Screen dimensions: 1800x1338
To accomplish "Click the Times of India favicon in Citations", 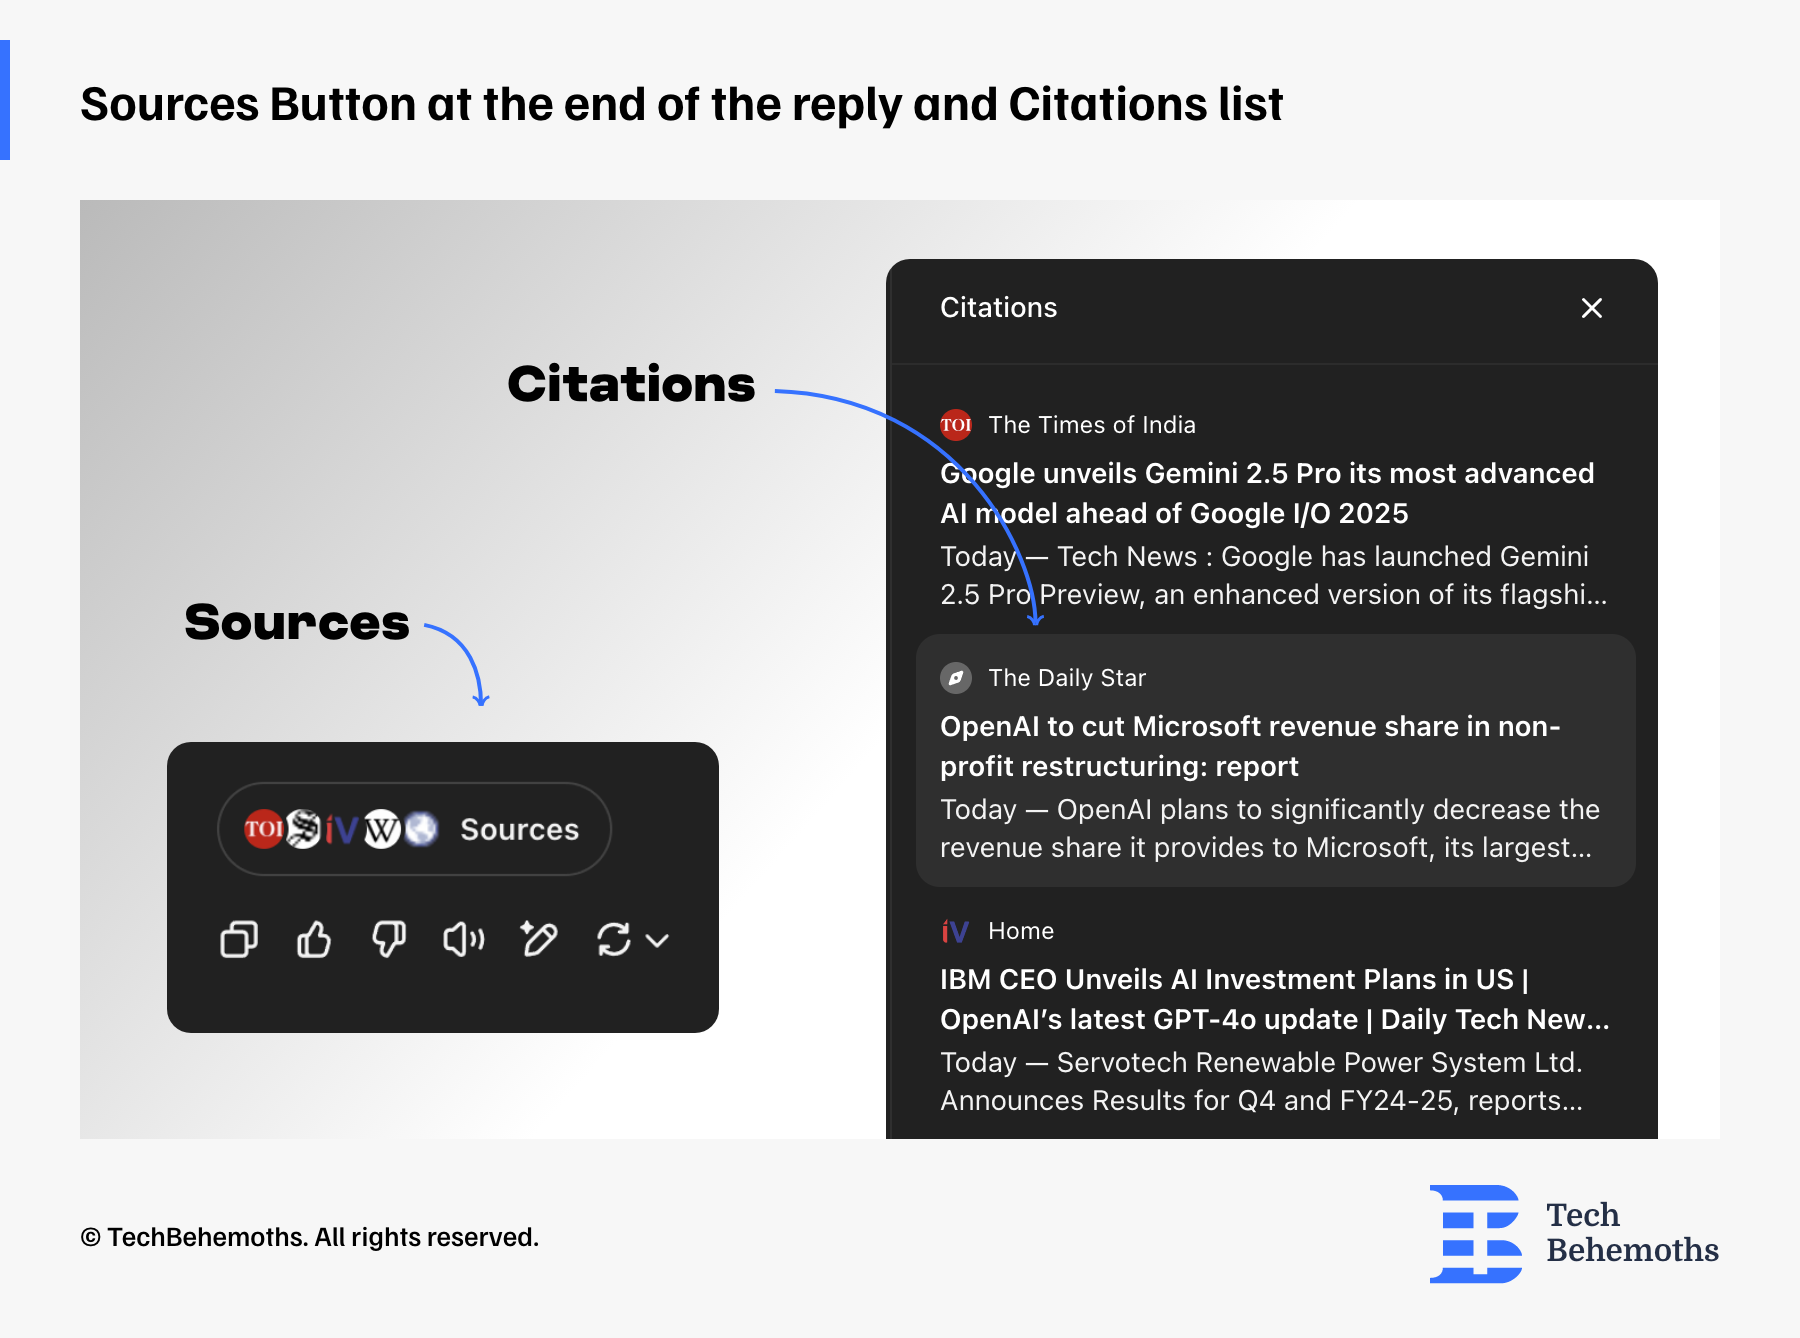I will 956,425.
